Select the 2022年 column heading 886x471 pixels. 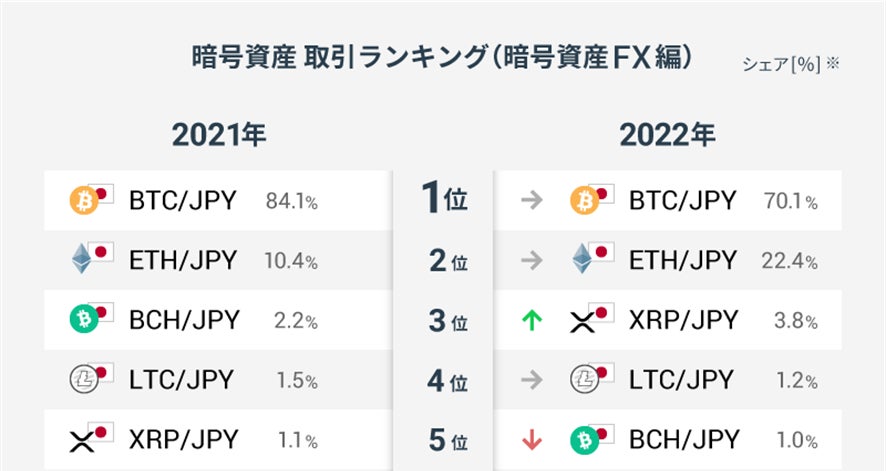coord(667,134)
